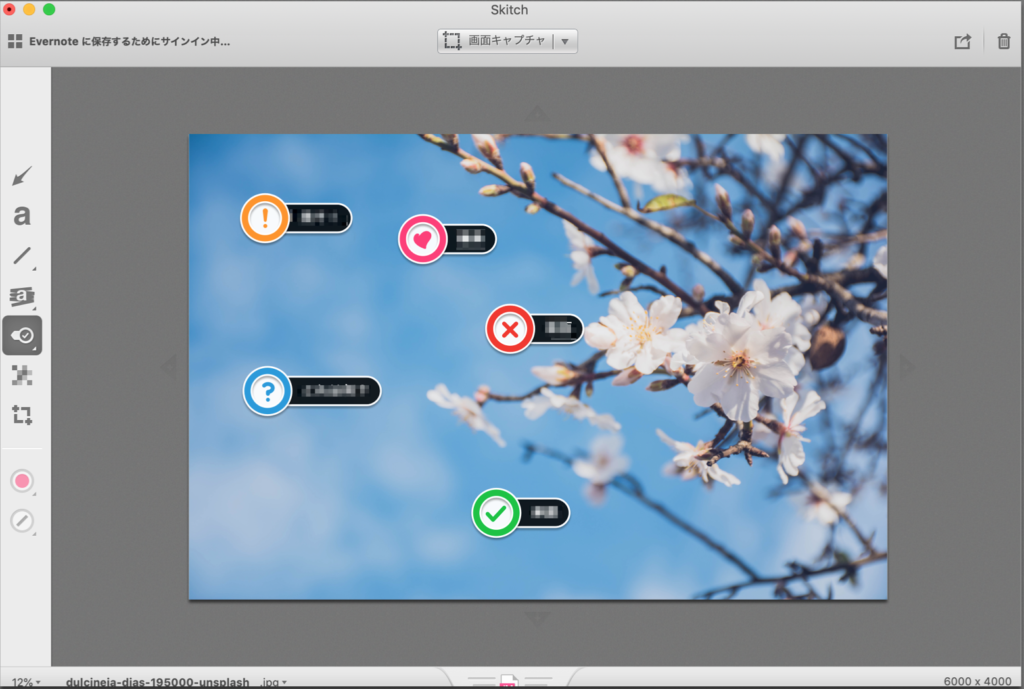Screen dimensions: 1024x689
Task: Click the 画面キャプチャ capture button
Action: point(495,42)
